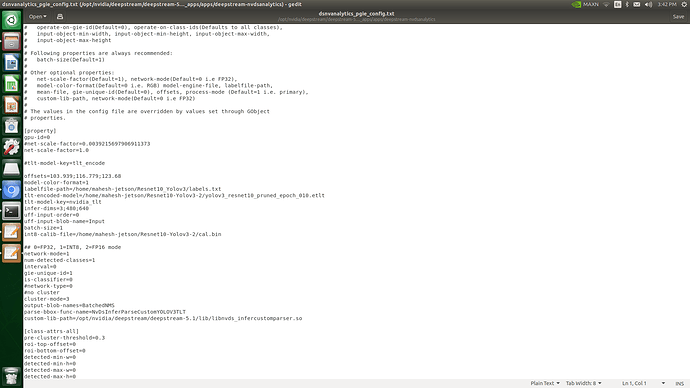This screenshot has width=690, height=388.
Task: Click the uff-input-order=0 line
Action: (51, 215)
